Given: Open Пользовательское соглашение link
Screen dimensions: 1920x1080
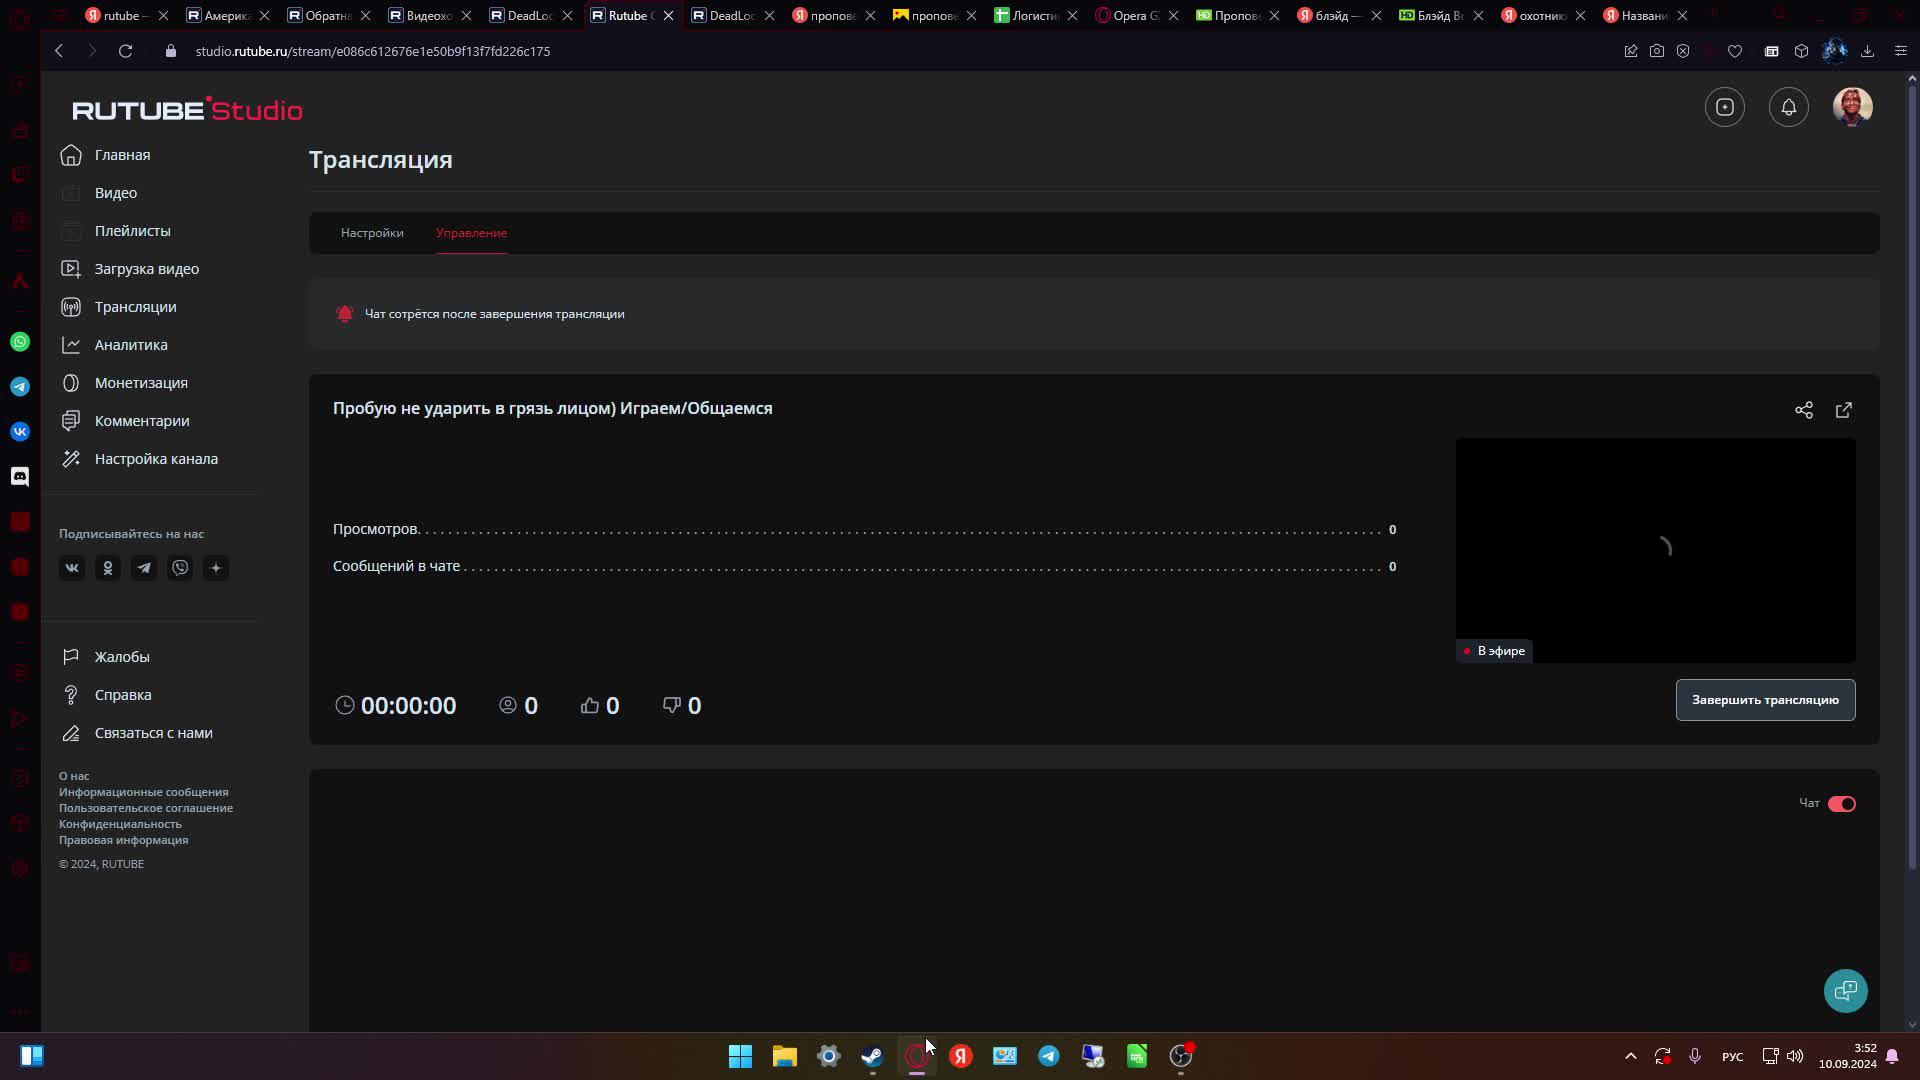Looking at the screenshot, I should coord(146,808).
